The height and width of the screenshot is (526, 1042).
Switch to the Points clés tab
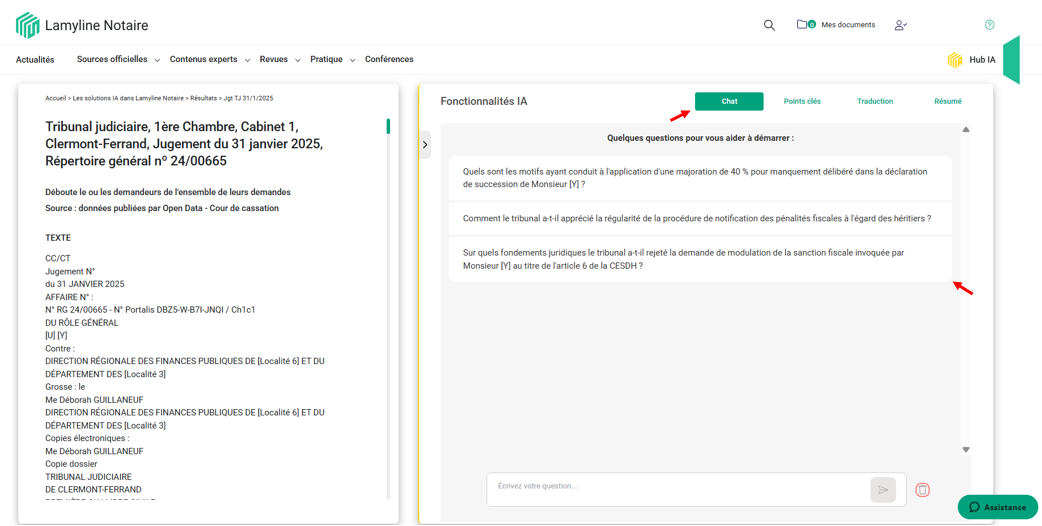[x=802, y=101]
